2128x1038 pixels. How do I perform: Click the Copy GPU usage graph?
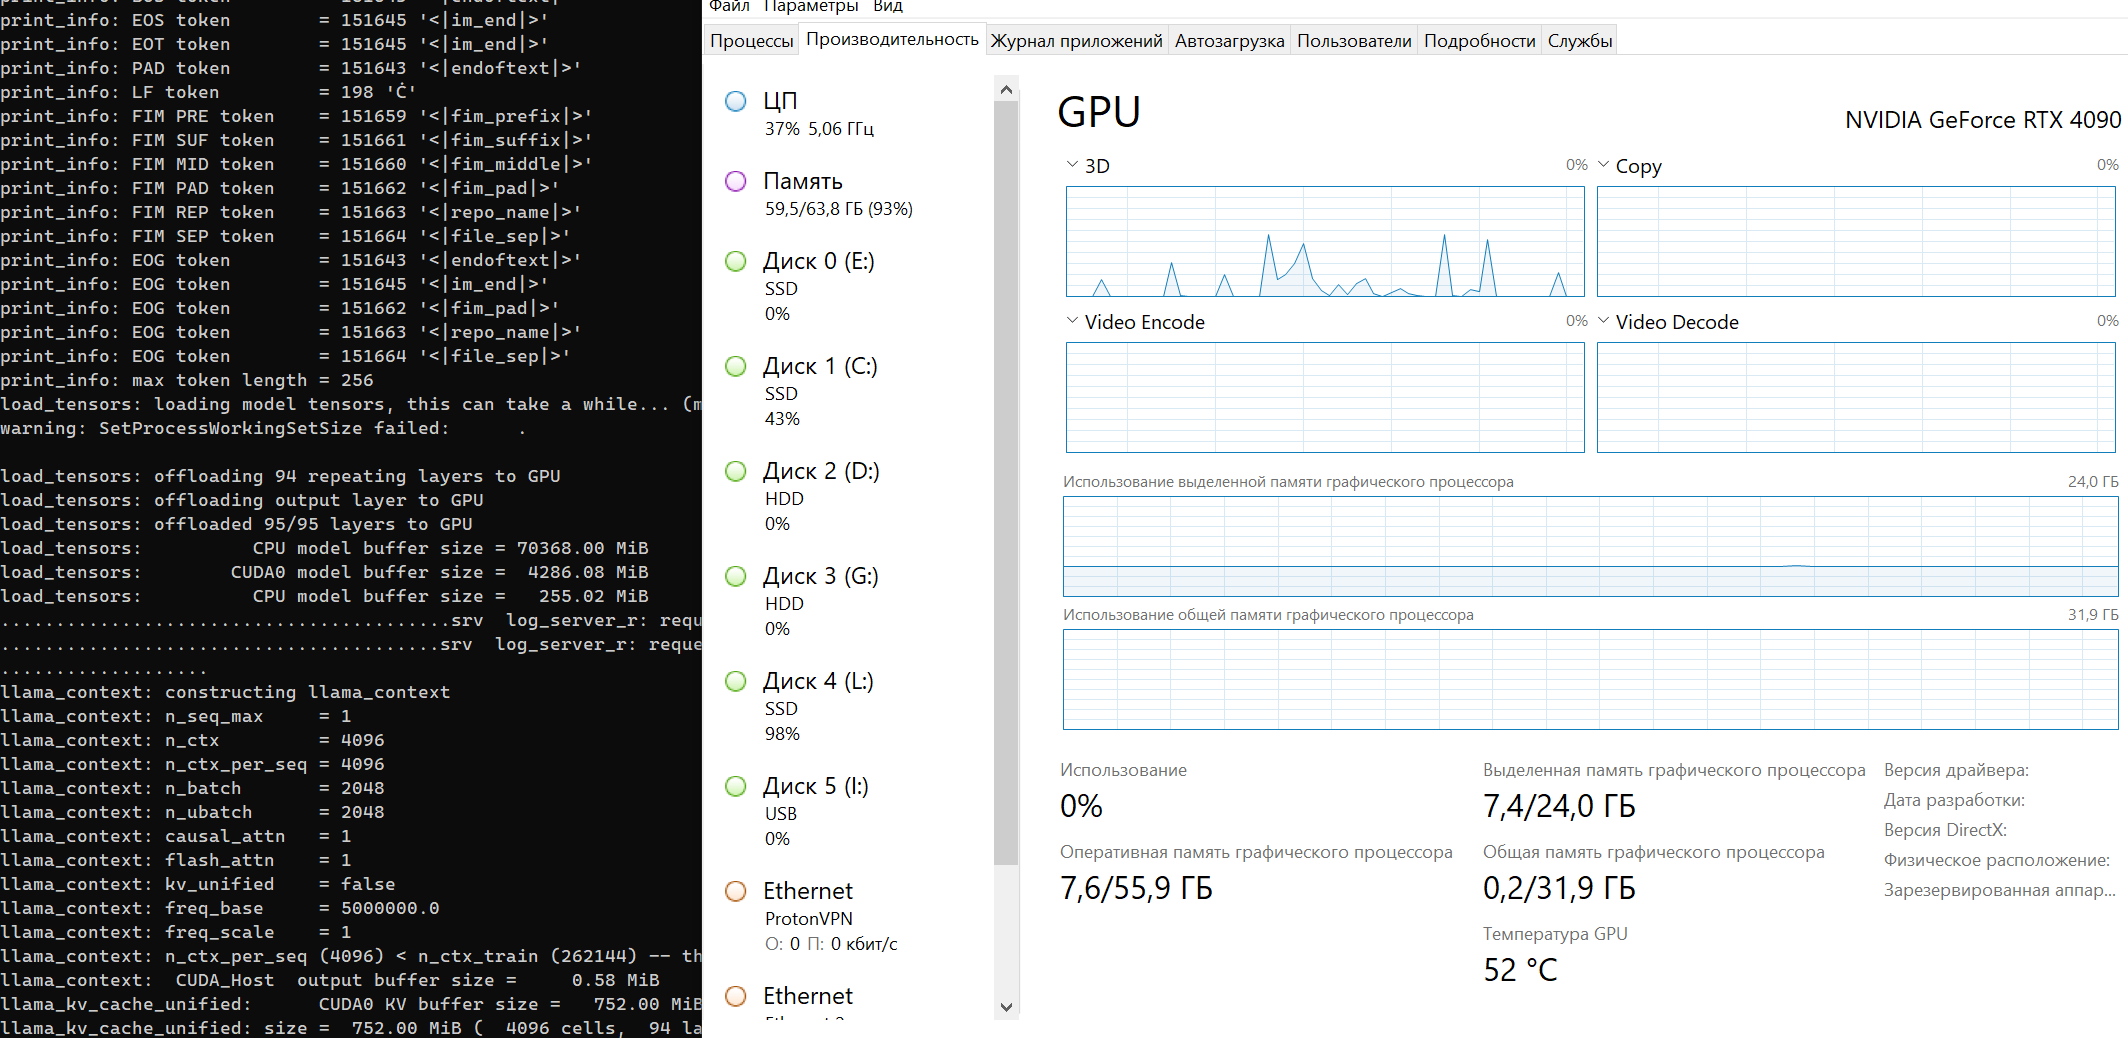[1856, 241]
